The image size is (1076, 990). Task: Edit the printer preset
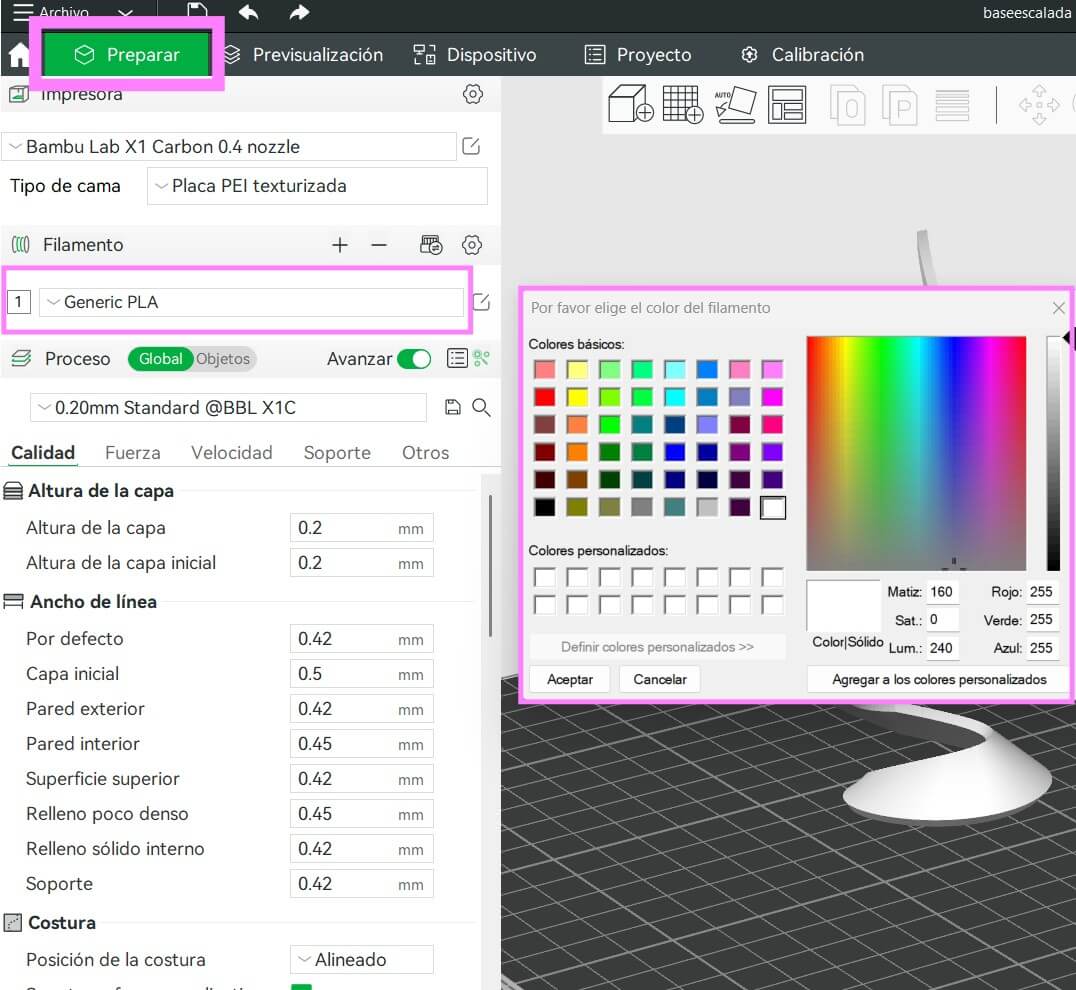[x=471, y=146]
